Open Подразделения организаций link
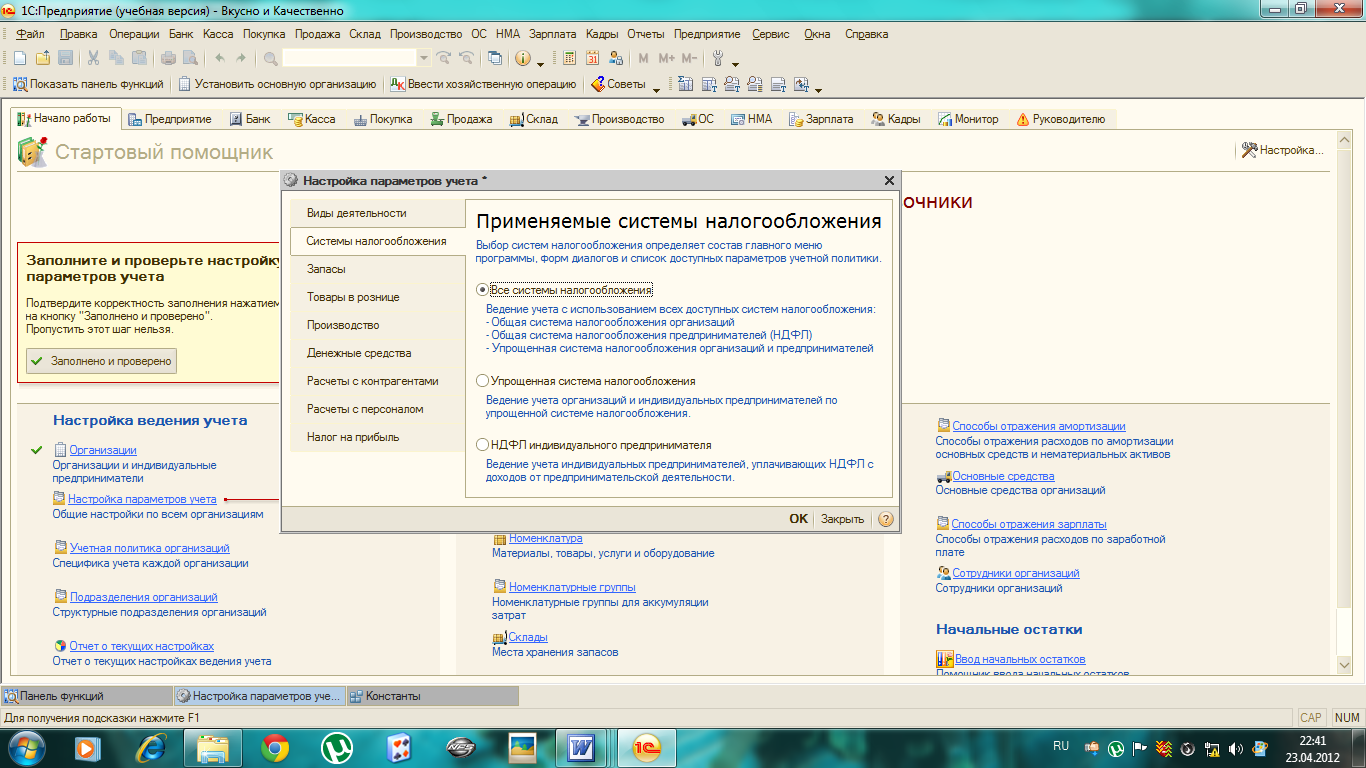This screenshot has width=1366, height=768. pyautogui.click(x=143, y=597)
